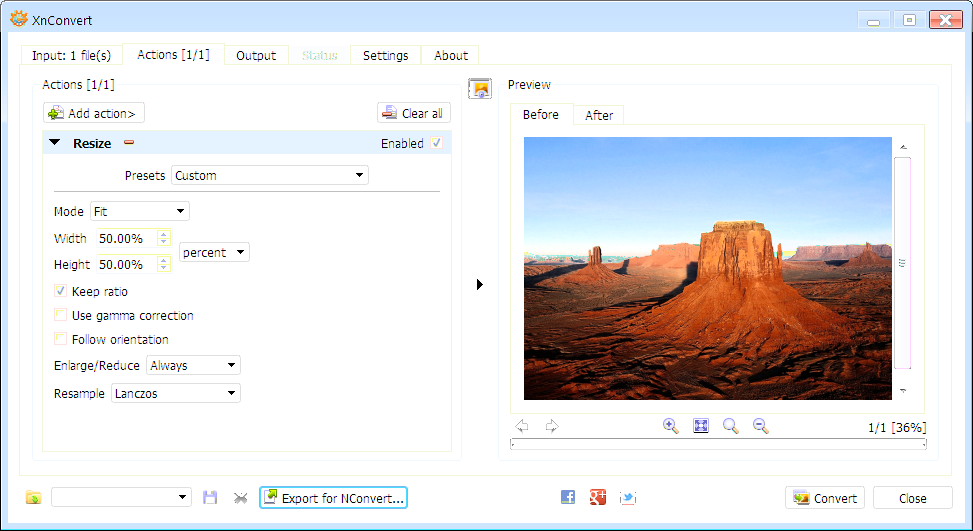Open the Presets Custom dropdown

pyautogui.click(x=270, y=176)
